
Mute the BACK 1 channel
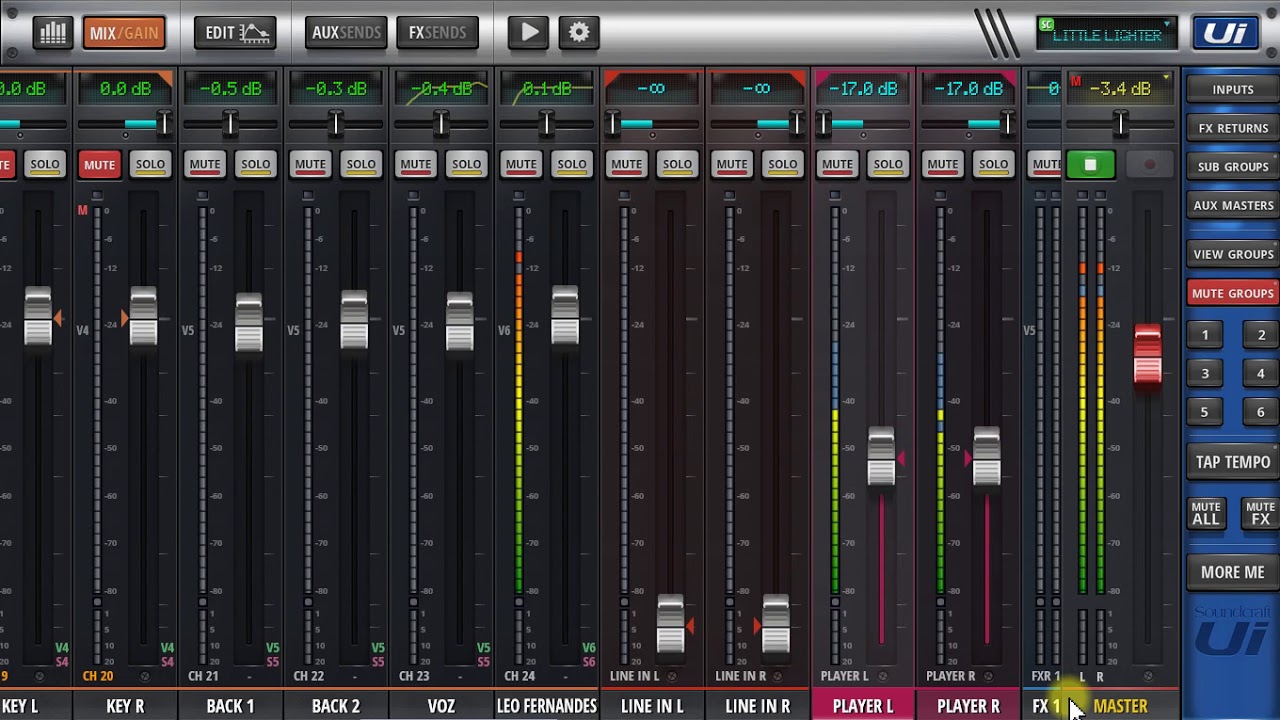click(205, 164)
